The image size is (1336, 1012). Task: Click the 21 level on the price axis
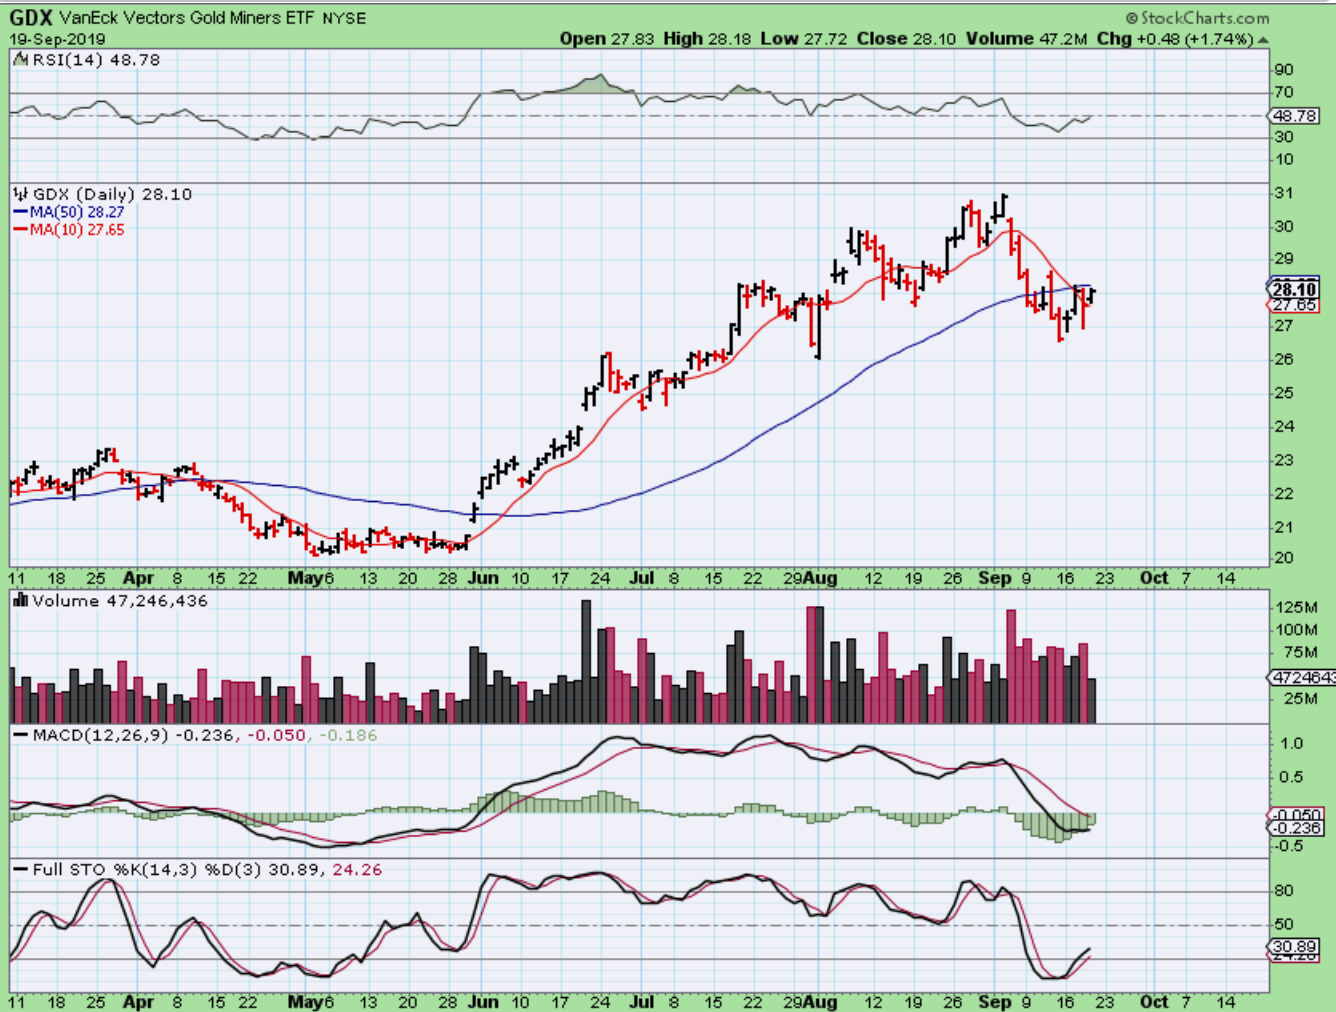point(1283,527)
